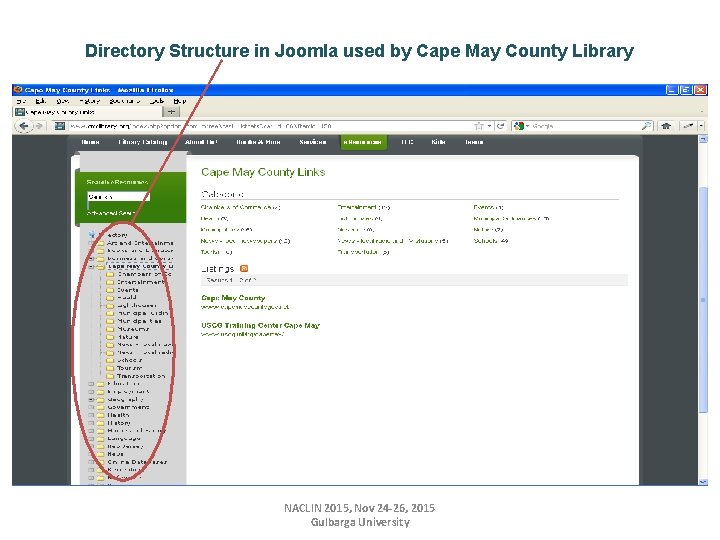Click the magnifier icon in Google search box
The height and width of the screenshot is (540, 720).
pyautogui.click(x=646, y=125)
